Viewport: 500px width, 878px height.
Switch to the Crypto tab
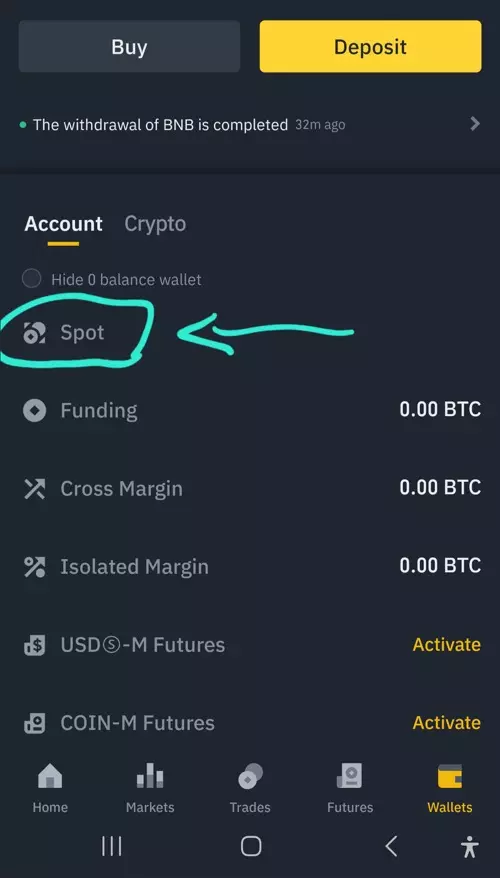coord(155,224)
